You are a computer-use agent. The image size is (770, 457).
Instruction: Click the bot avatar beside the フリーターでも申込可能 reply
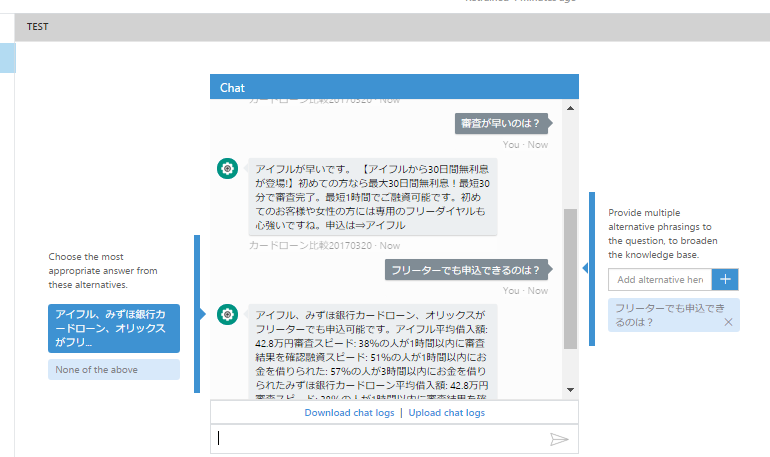coord(227,315)
